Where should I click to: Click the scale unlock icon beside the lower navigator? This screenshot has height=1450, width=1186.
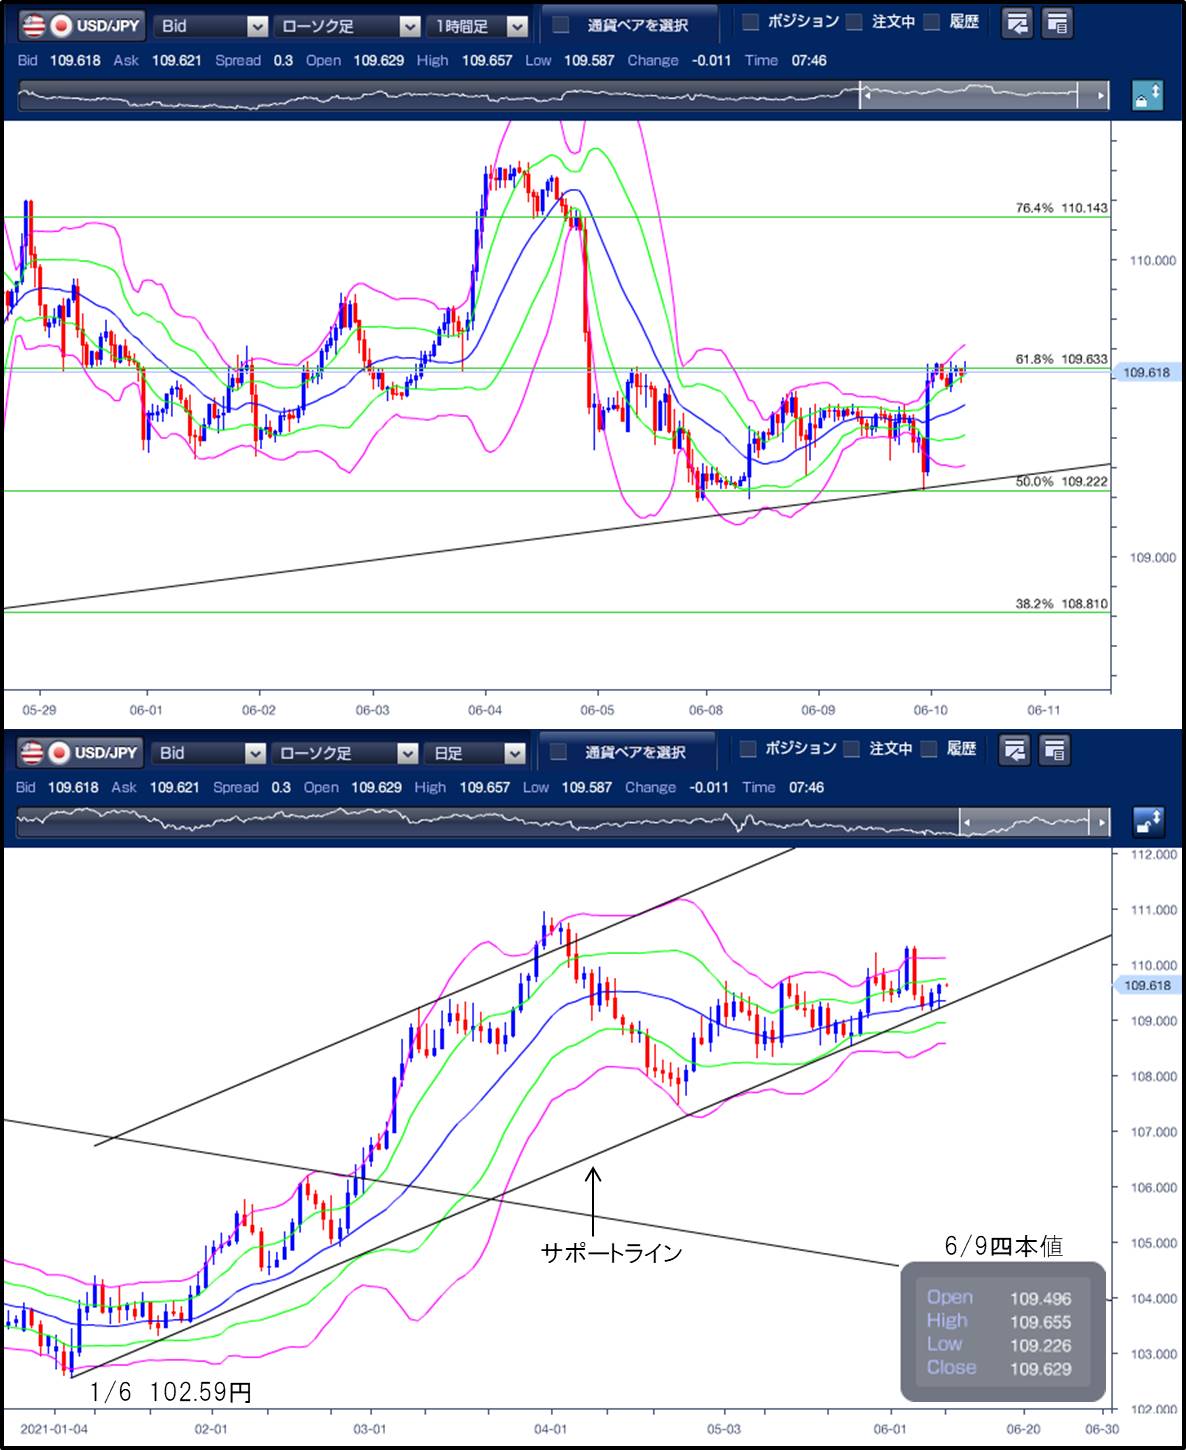(1147, 822)
